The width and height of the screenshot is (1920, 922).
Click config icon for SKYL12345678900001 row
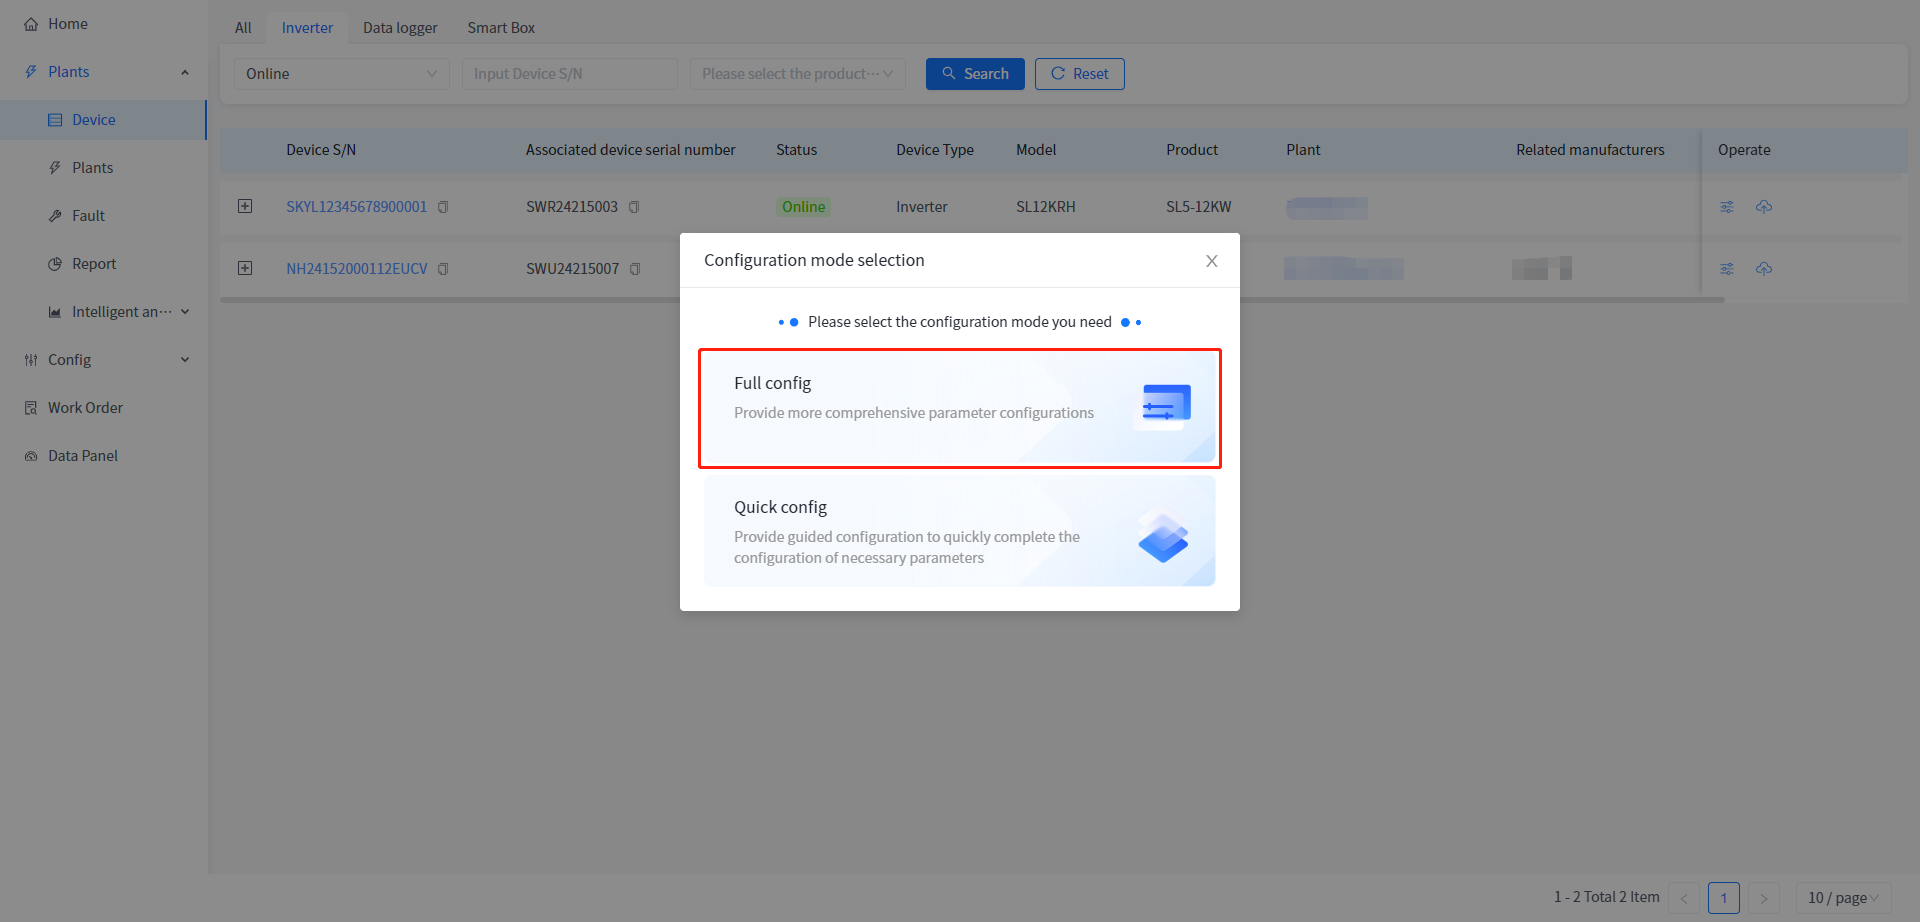pyautogui.click(x=1726, y=207)
